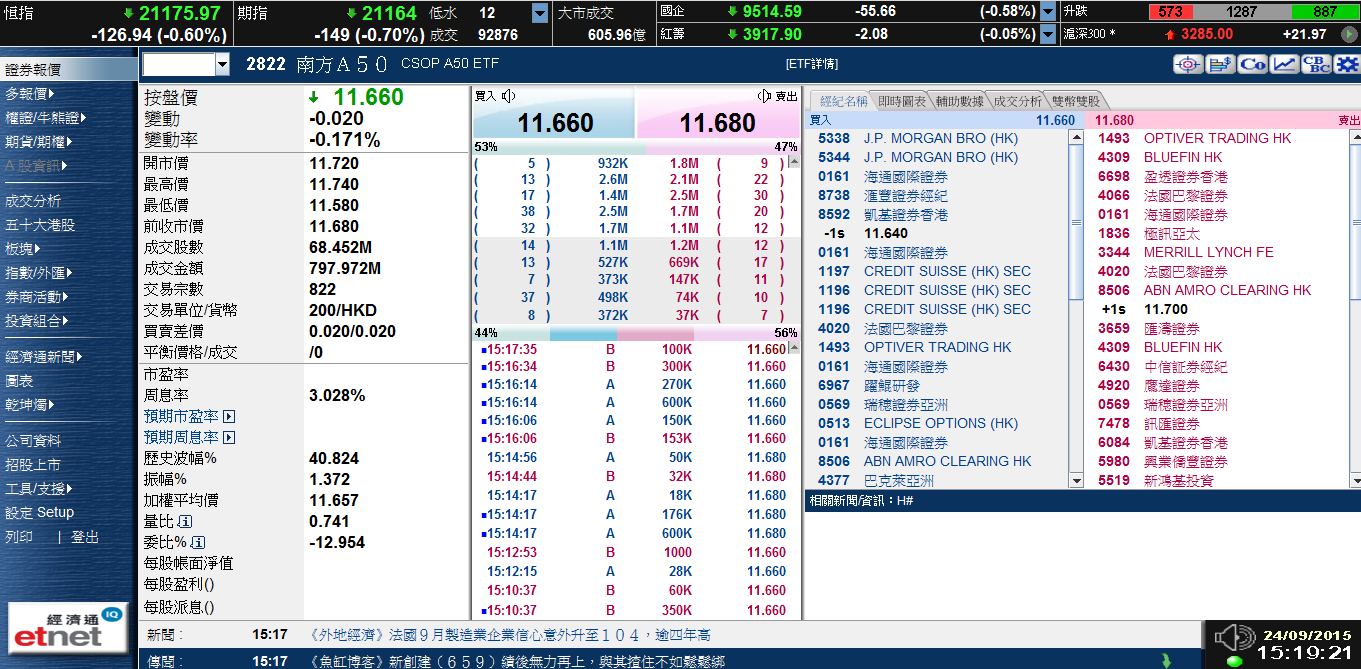Viewport: 1361px width, 669px height.
Task: Select 證券報價 in the sidebar
Action: (68, 70)
